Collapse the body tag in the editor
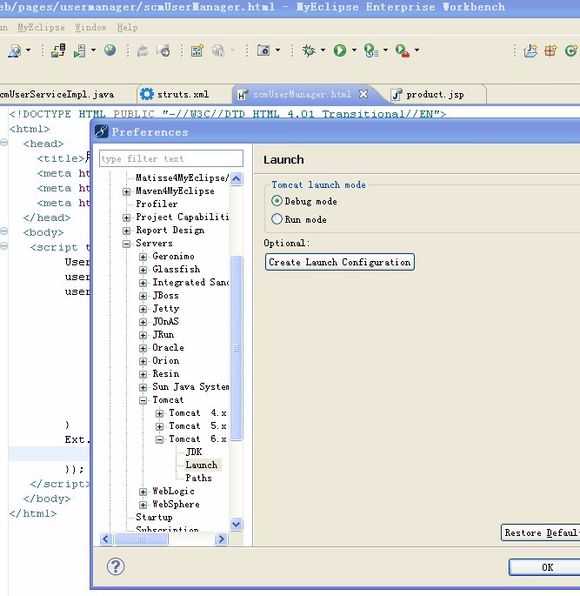The height and width of the screenshot is (596, 580). [x=4, y=231]
